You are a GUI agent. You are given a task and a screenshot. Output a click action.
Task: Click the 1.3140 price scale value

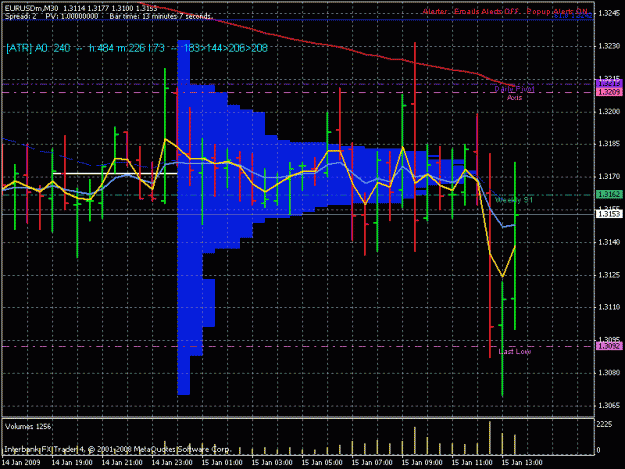tap(609, 242)
